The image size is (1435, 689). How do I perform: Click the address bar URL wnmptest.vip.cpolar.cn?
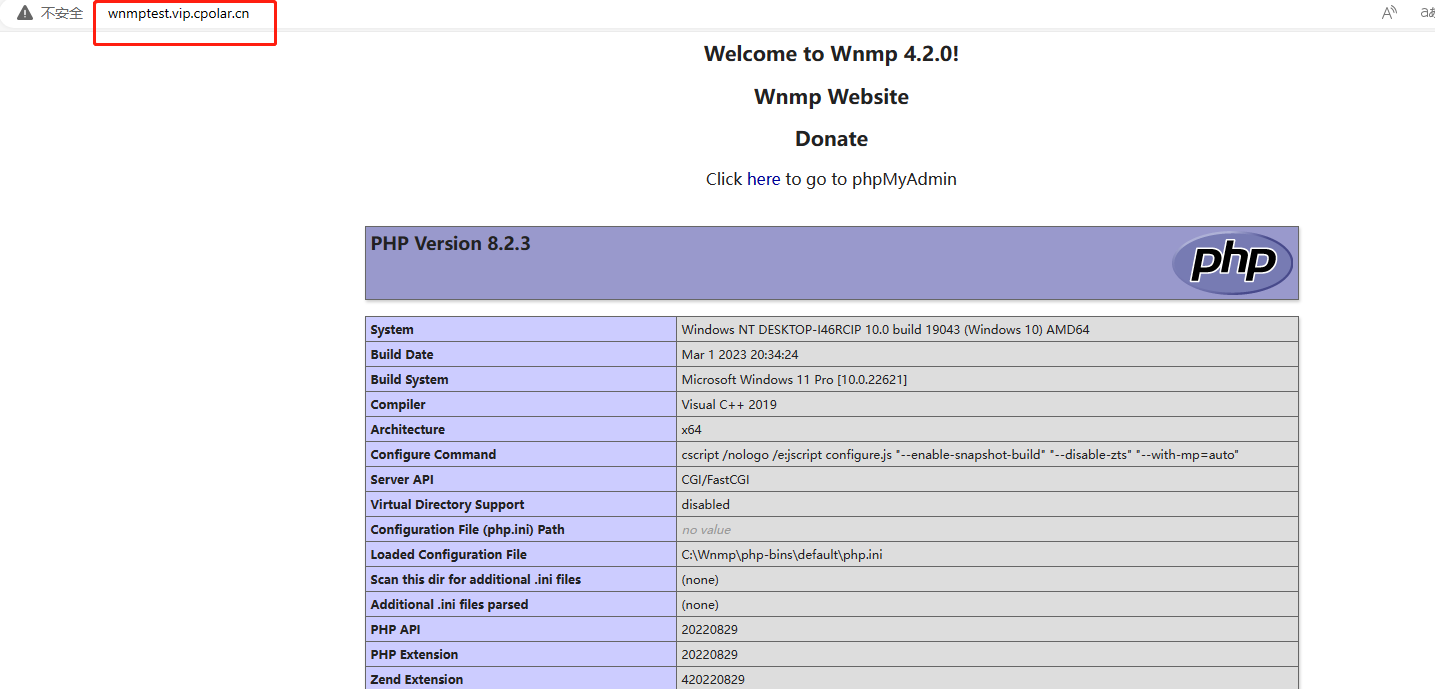click(179, 13)
